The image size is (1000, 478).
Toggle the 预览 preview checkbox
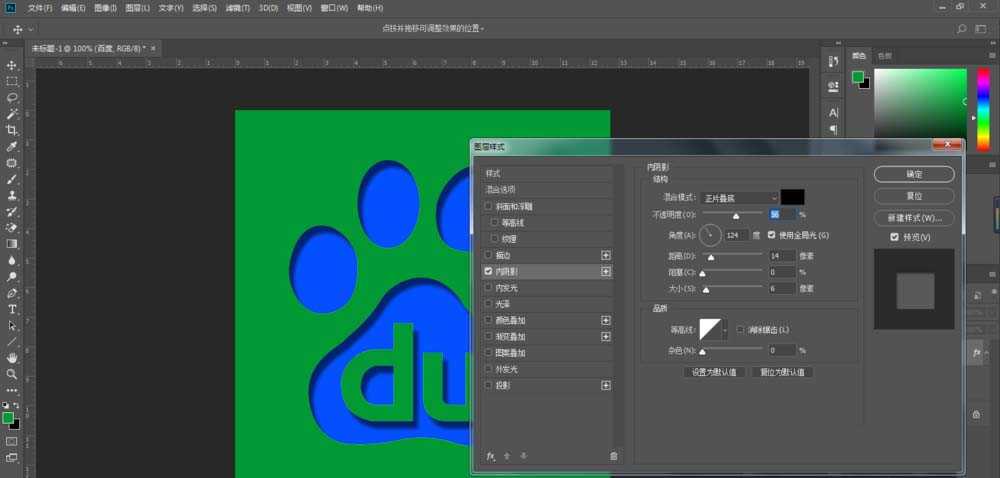895,237
